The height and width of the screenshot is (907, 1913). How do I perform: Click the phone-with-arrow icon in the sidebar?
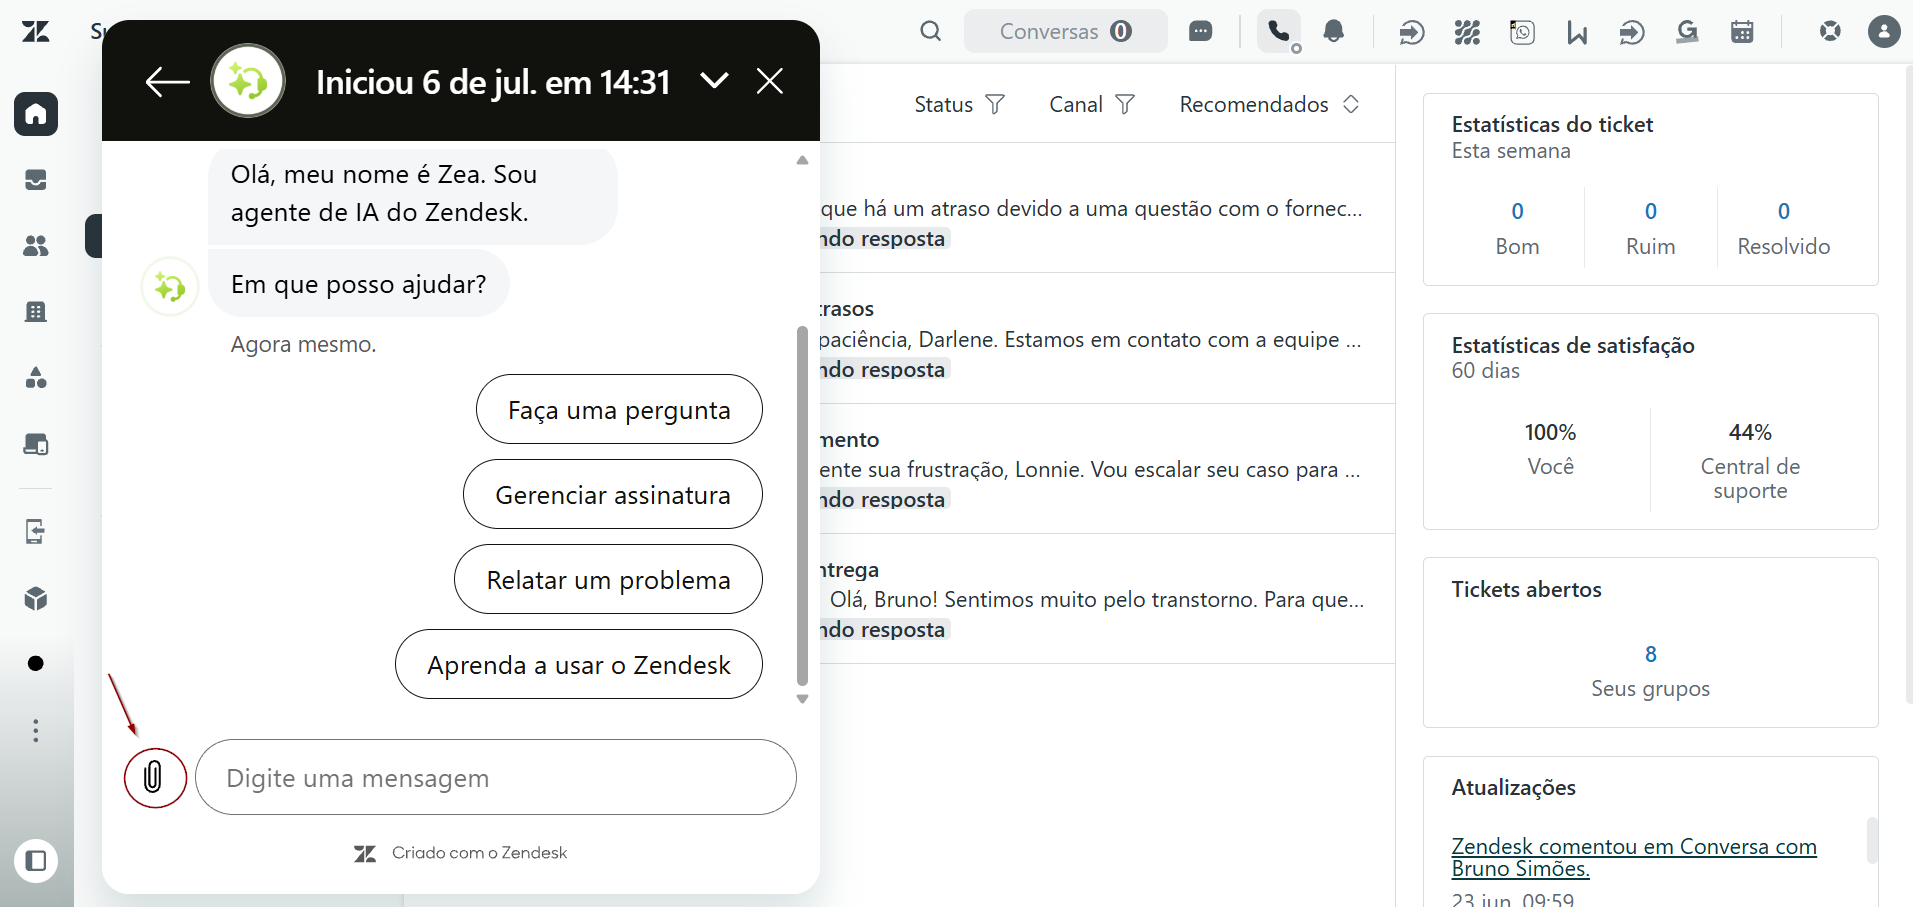pyautogui.click(x=36, y=531)
